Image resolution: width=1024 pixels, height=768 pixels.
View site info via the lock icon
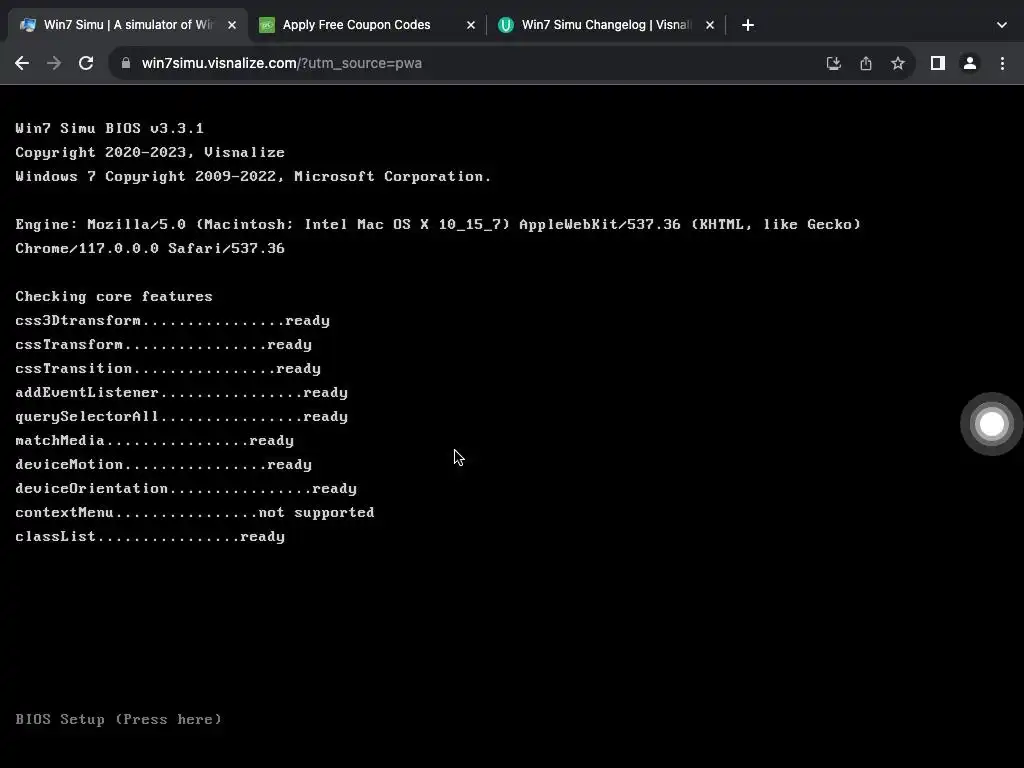[x=126, y=63]
